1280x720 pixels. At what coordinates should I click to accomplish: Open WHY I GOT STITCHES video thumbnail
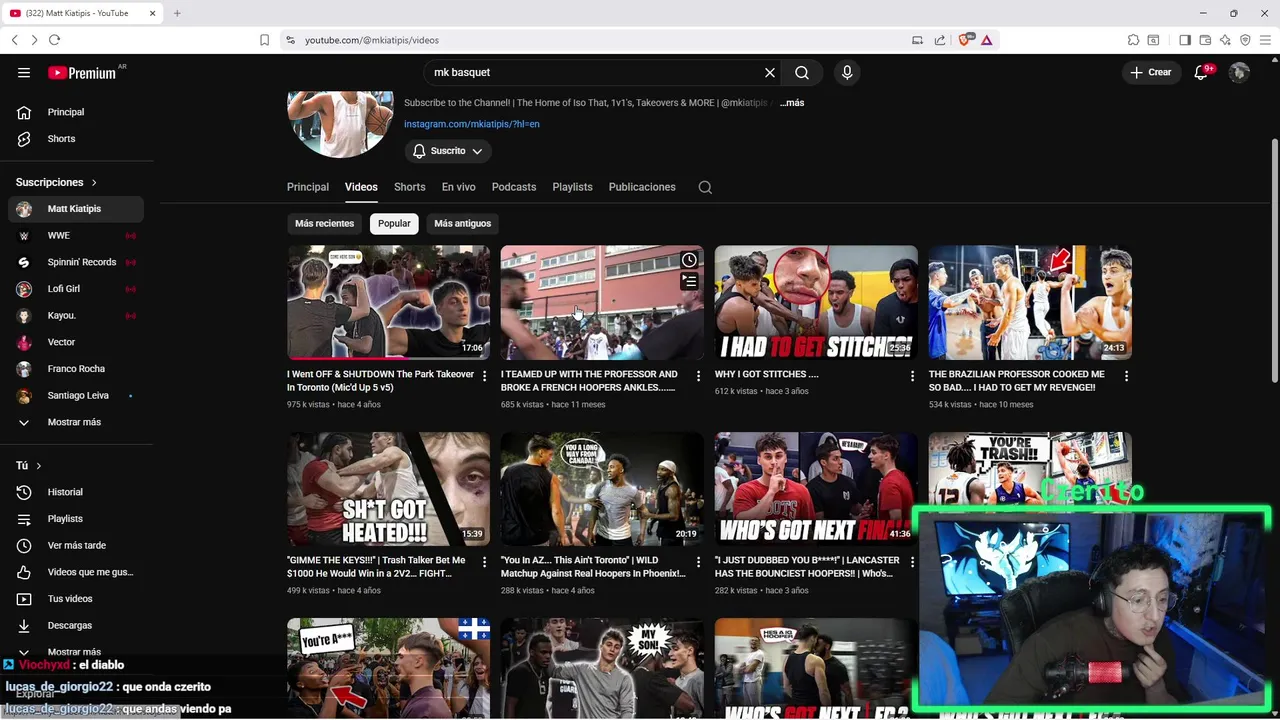(816, 303)
